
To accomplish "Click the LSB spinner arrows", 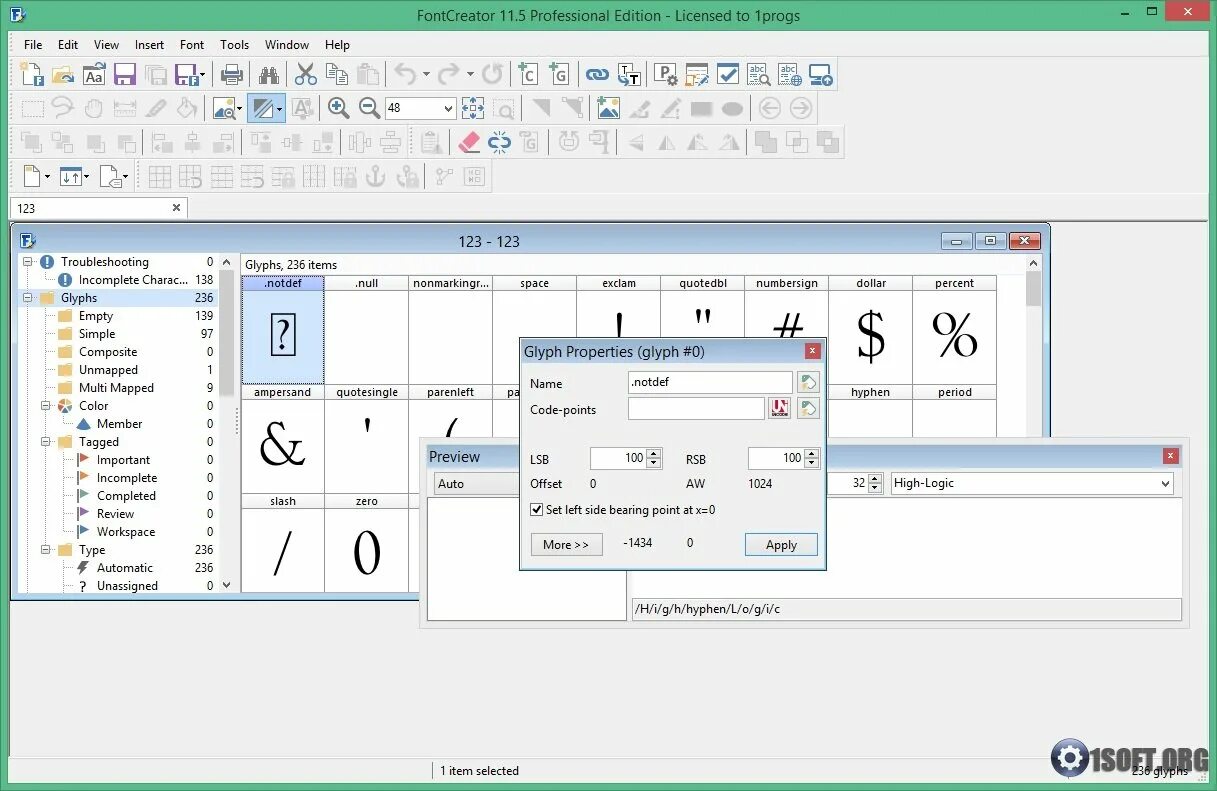I will [x=654, y=458].
